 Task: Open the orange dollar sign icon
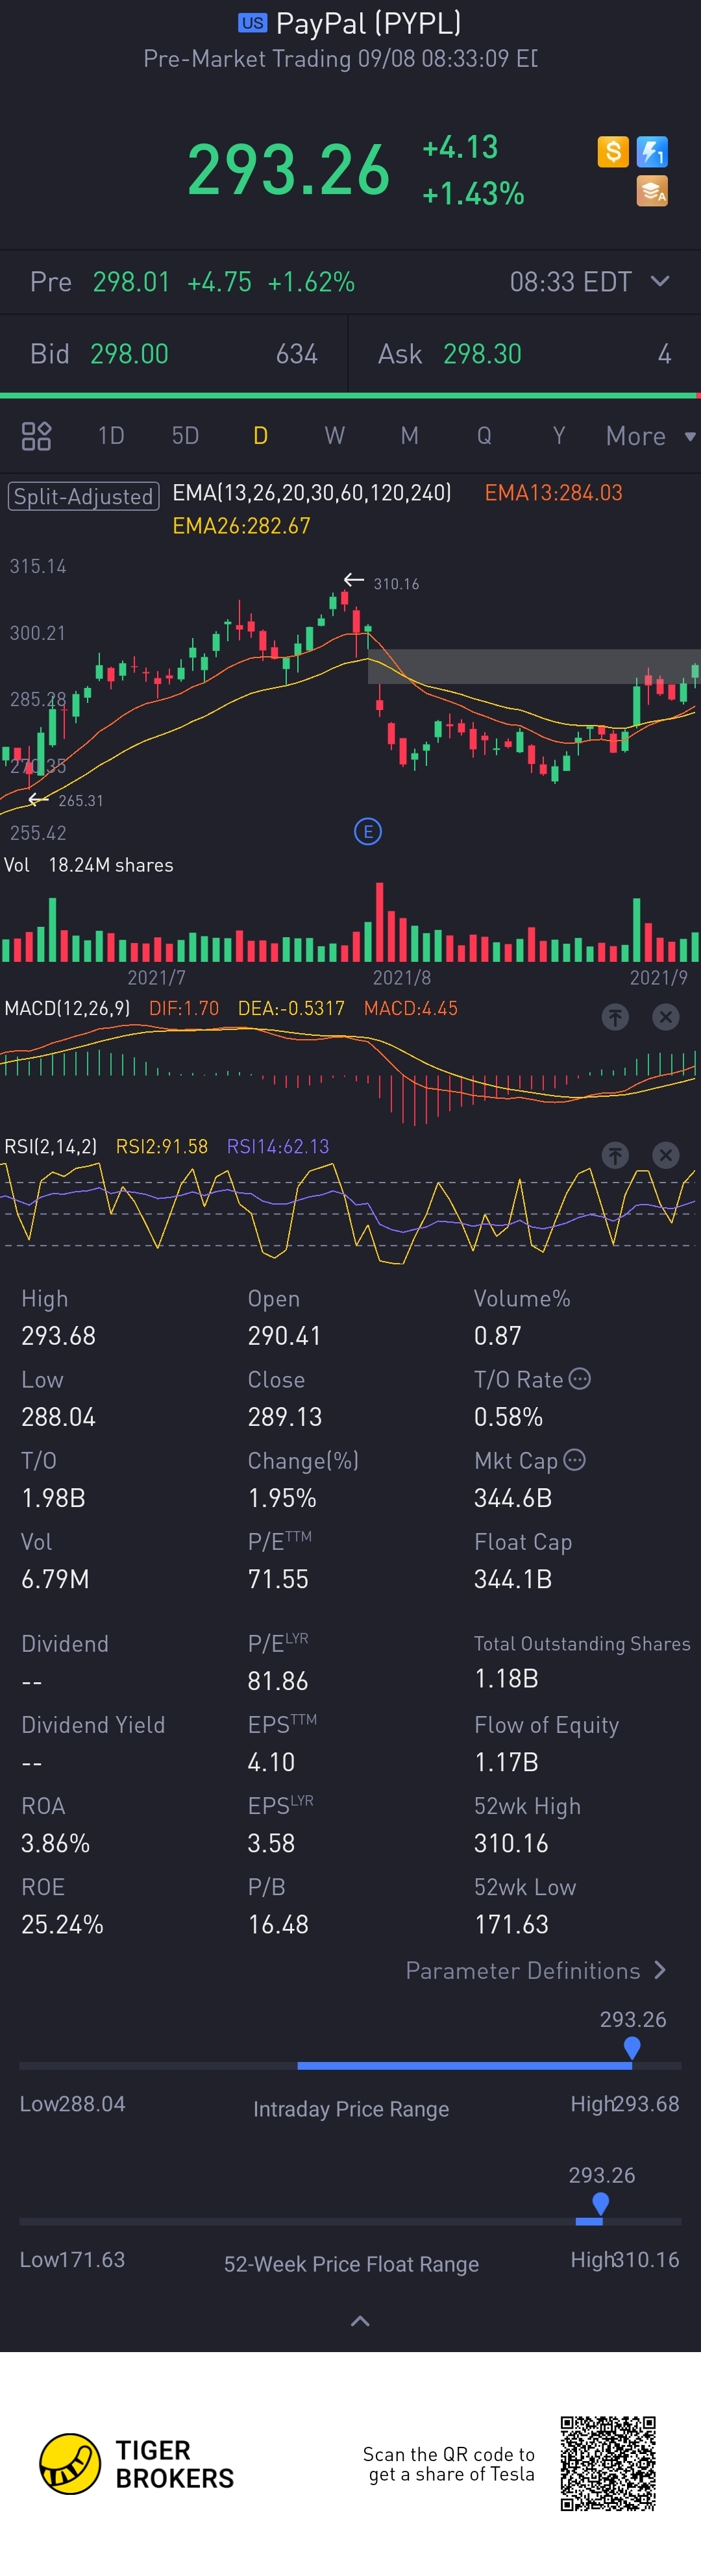point(613,152)
